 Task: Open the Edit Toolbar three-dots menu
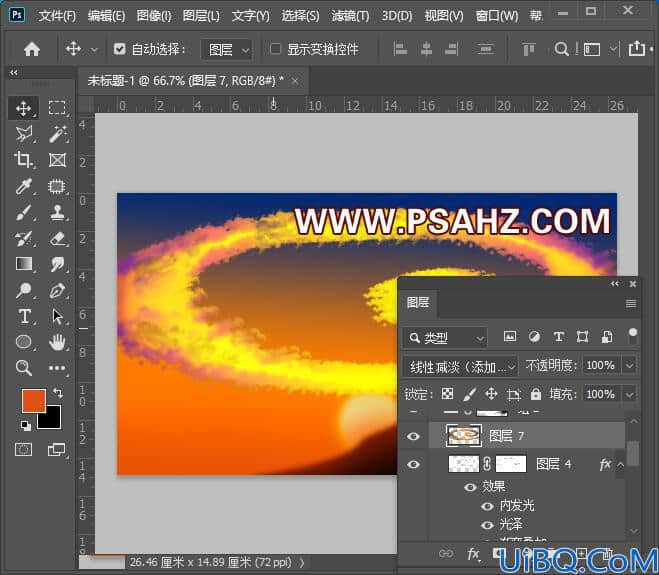coord(57,368)
